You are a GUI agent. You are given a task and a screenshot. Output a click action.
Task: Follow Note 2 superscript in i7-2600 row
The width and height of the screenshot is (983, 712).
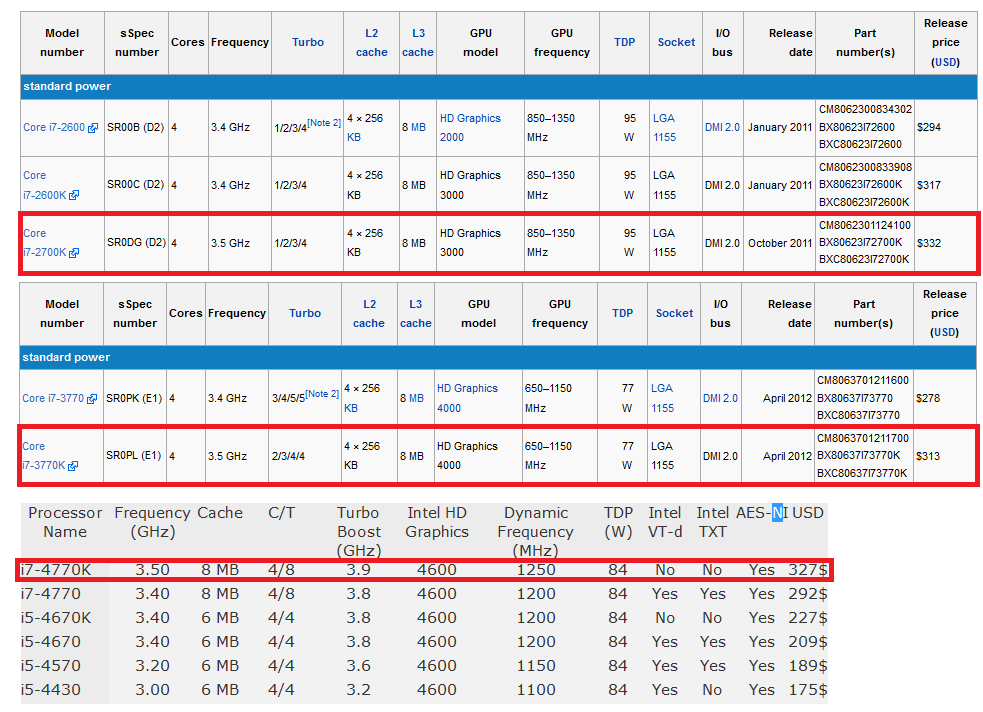coord(324,123)
